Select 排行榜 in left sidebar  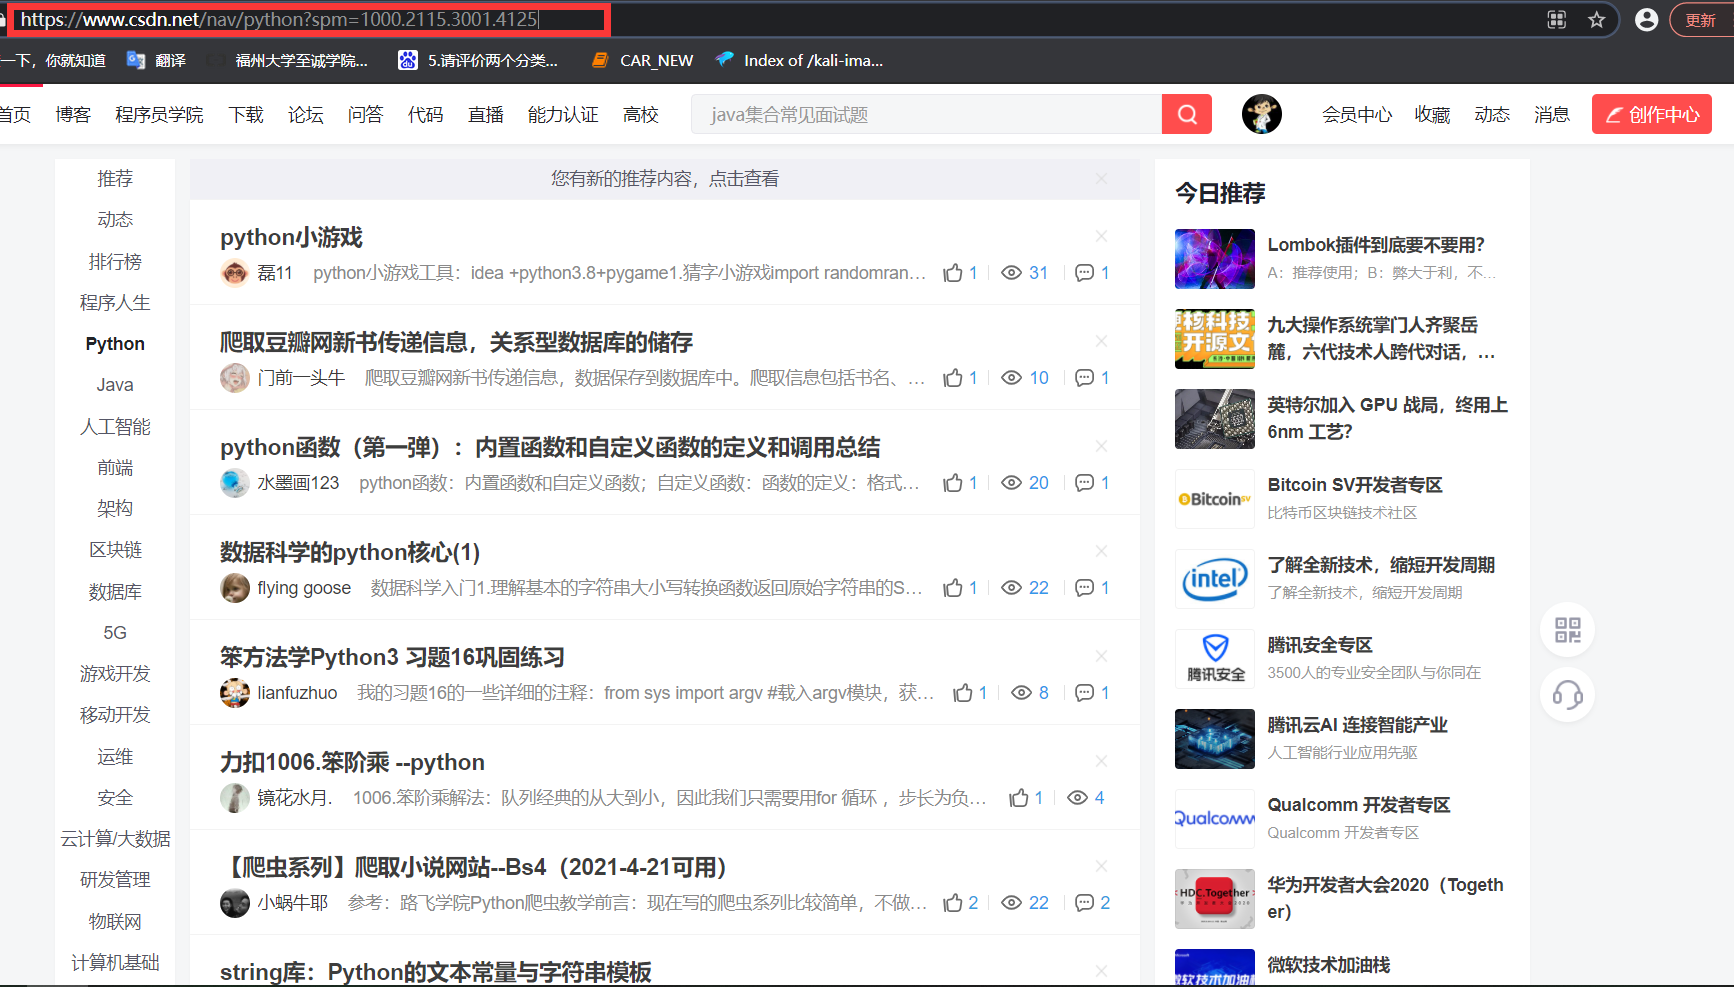point(115,262)
